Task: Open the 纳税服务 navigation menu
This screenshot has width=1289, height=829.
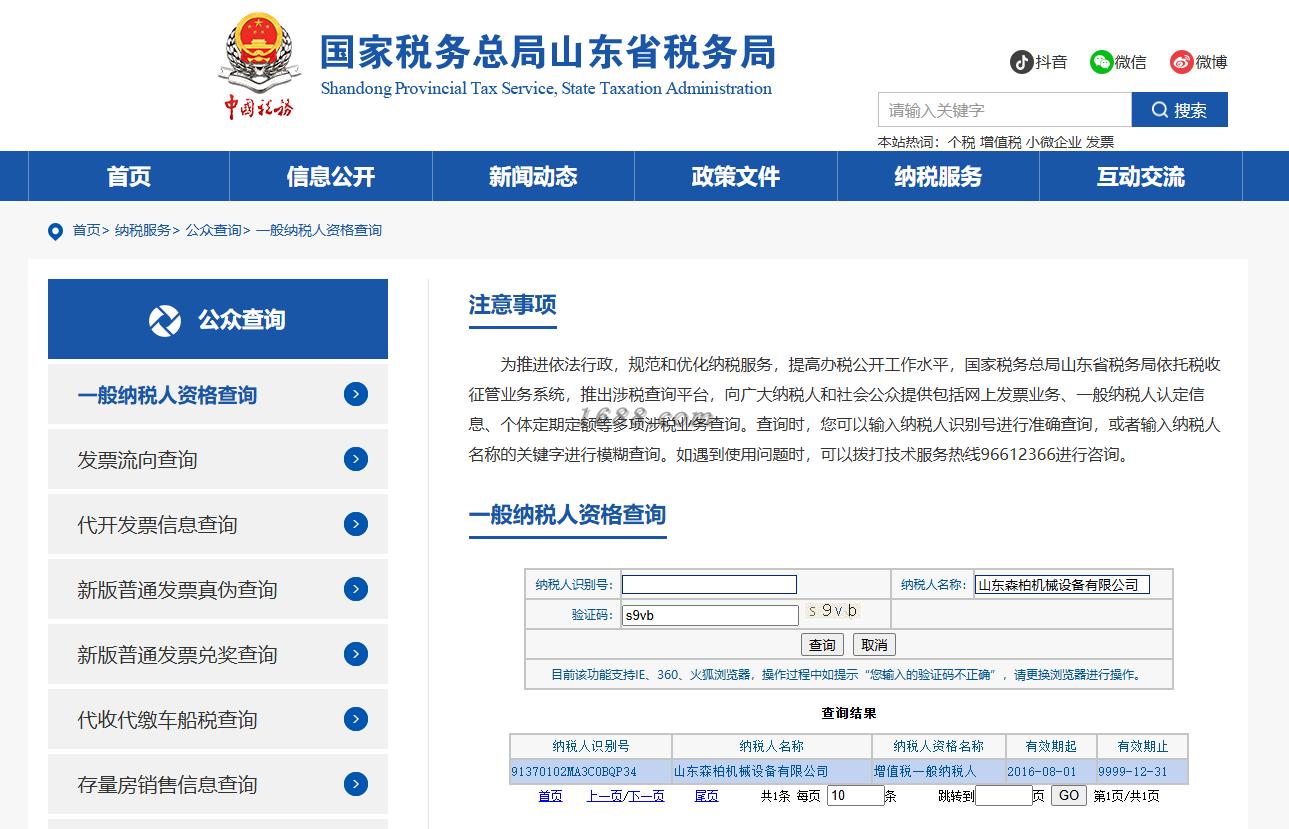Action: point(938,177)
